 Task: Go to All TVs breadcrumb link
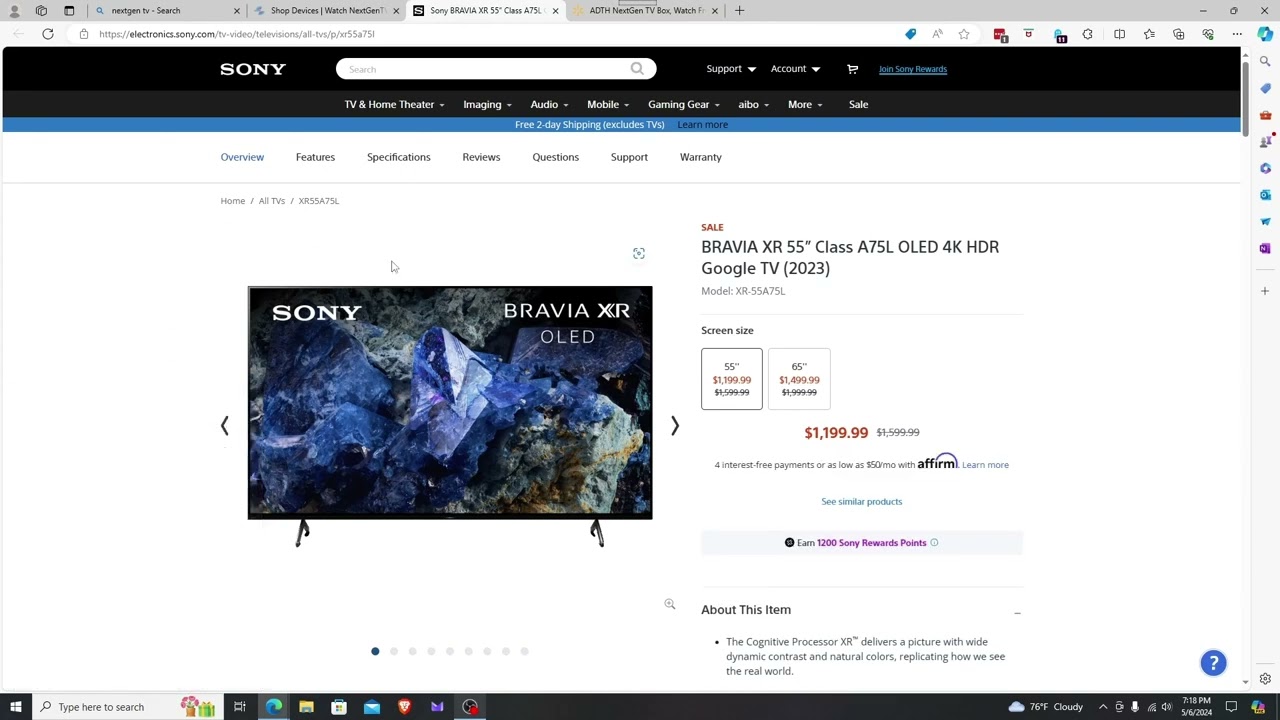point(272,201)
